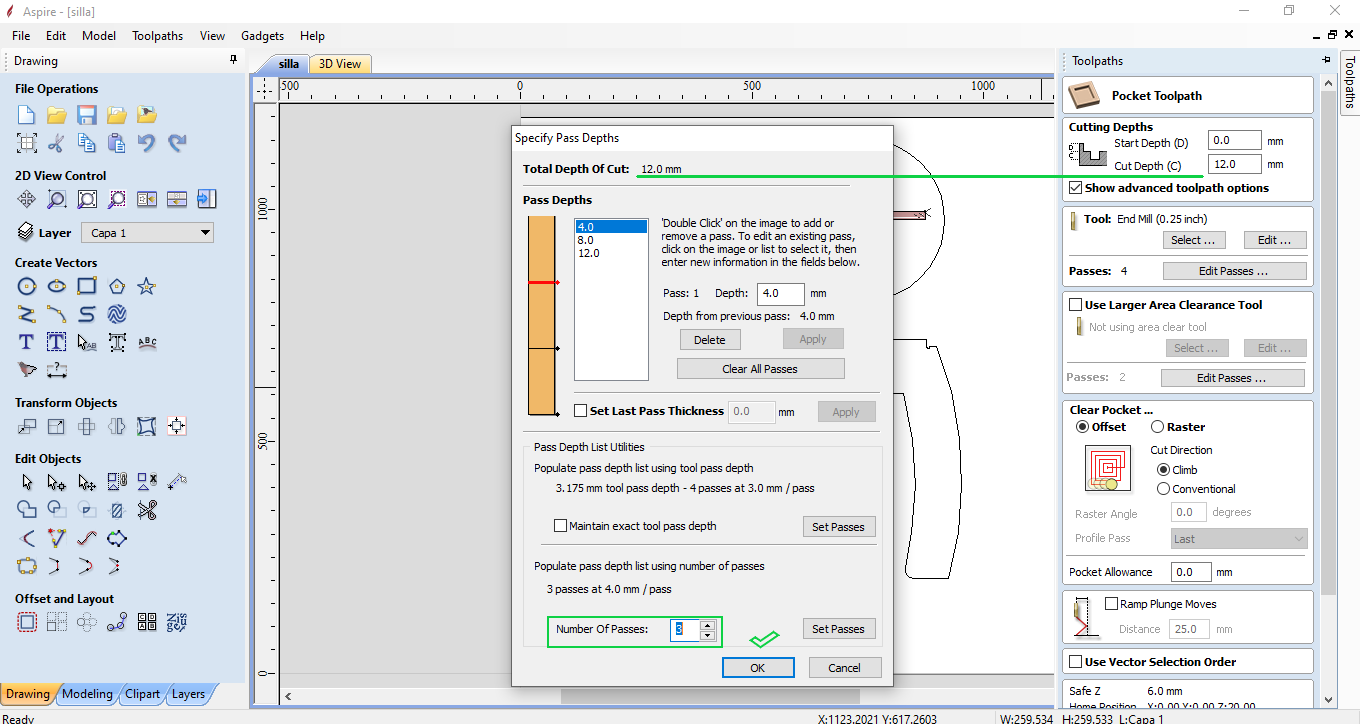This screenshot has width=1360, height=724.
Task: Select the Zoom magnifier tool in 2D View Control
Action: (57, 199)
